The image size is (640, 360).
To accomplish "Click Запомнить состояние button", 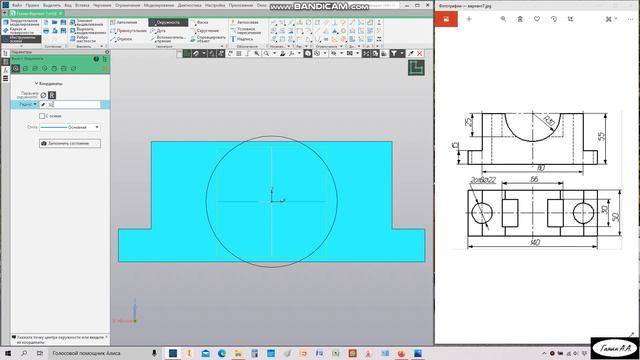I will (x=70, y=143).
